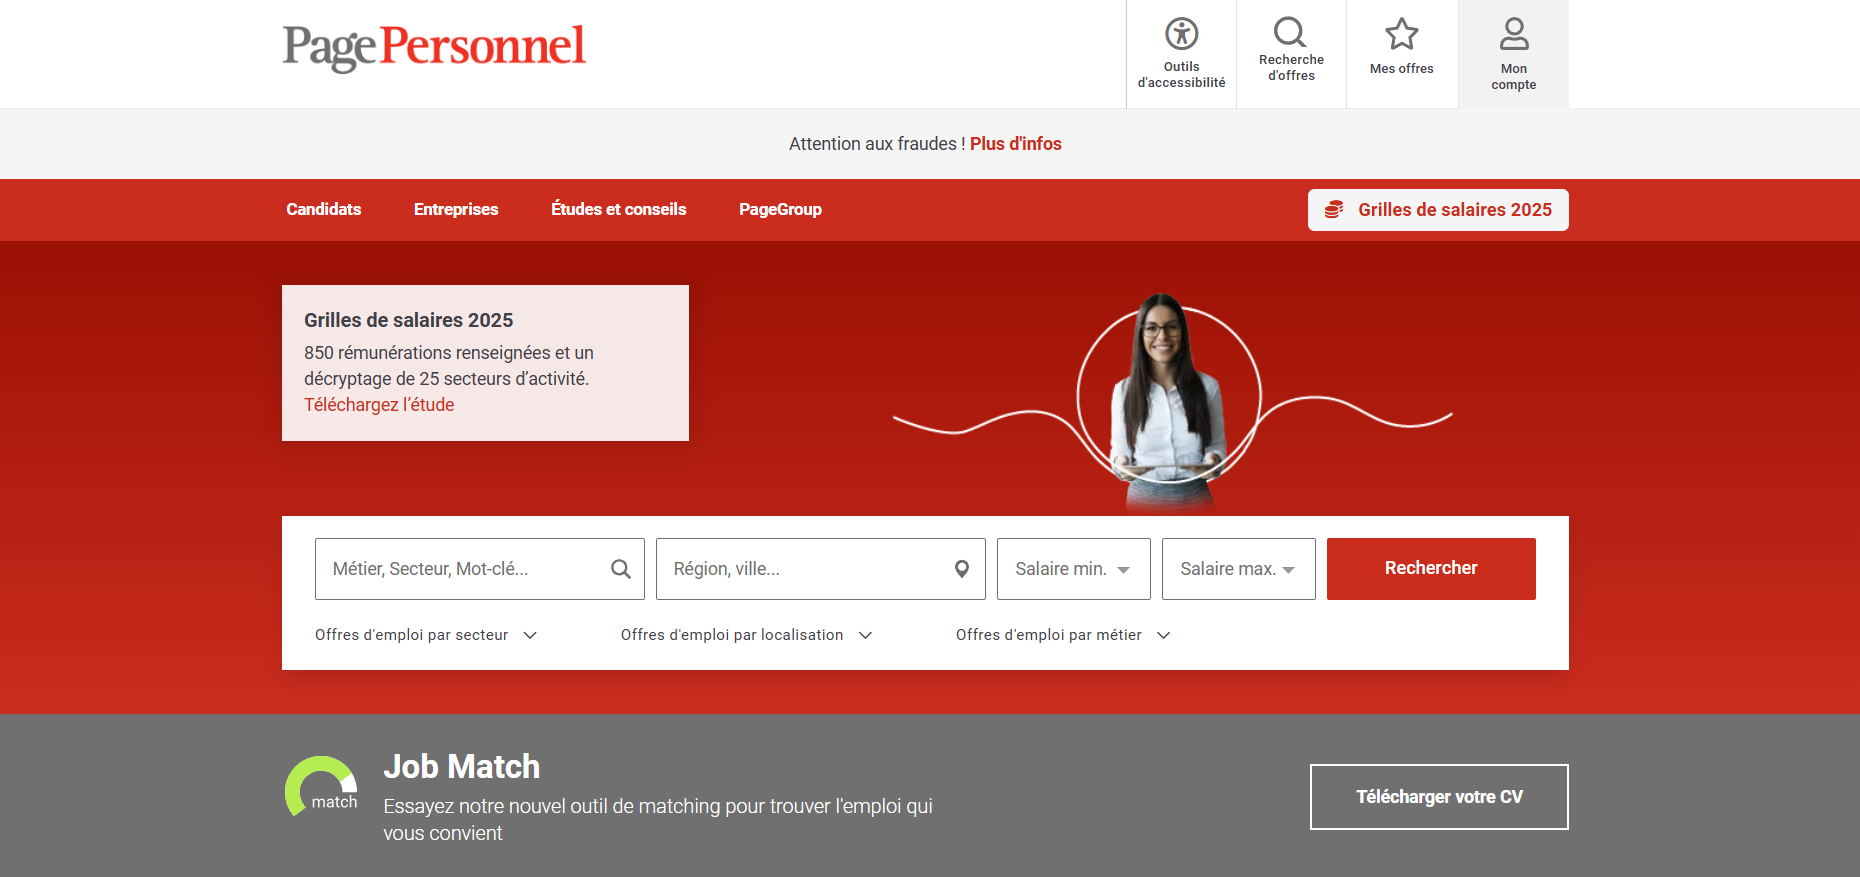Go to PagePersonnel home via logo
Image resolution: width=1860 pixels, height=877 pixels.
tap(434, 47)
